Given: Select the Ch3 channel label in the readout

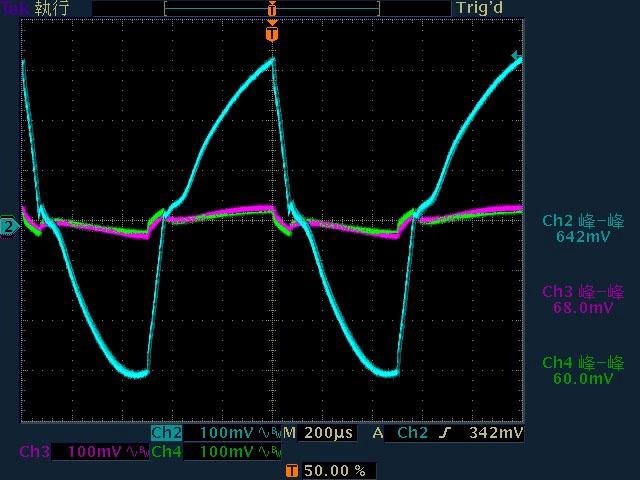Looking at the screenshot, I should pyautogui.click(x=34, y=452).
